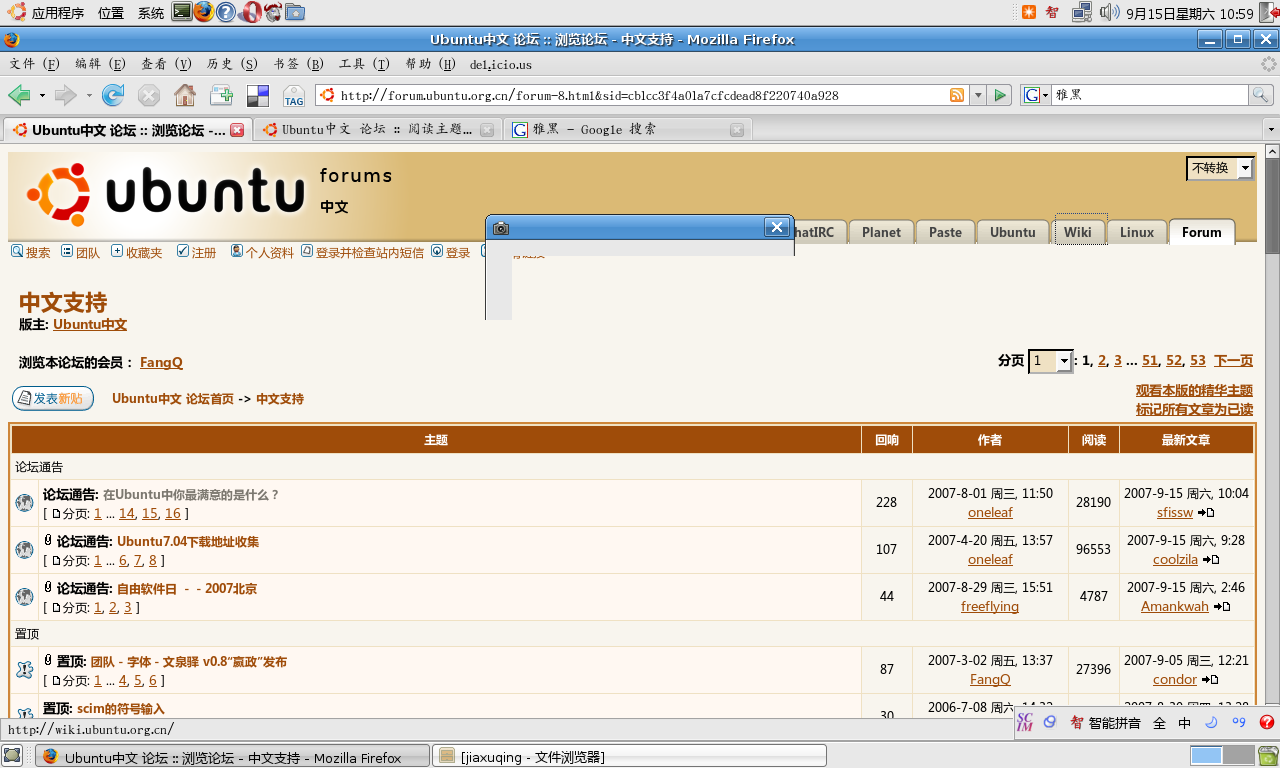Image resolution: width=1280 pixels, height=768 pixels.
Task: Click the red help icon on input toolbar
Action: (1266, 722)
